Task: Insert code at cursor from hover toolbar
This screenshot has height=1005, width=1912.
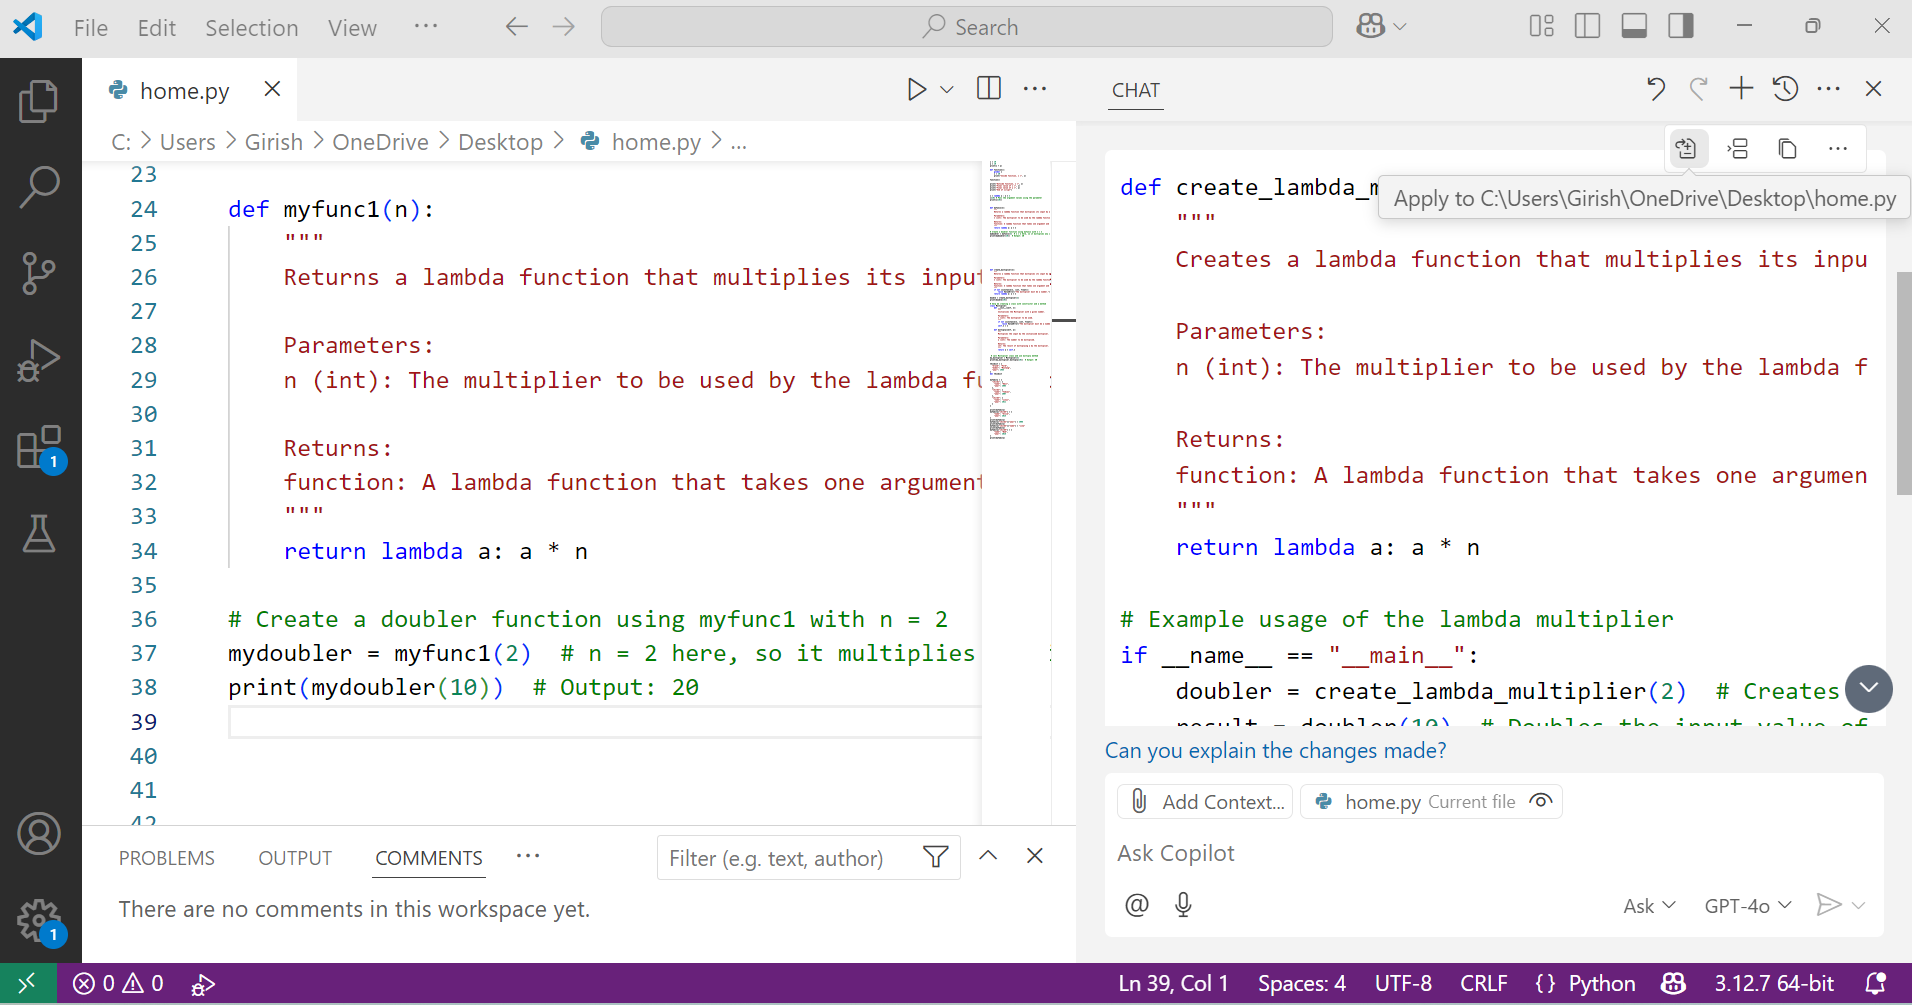Action: click(x=1738, y=148)
